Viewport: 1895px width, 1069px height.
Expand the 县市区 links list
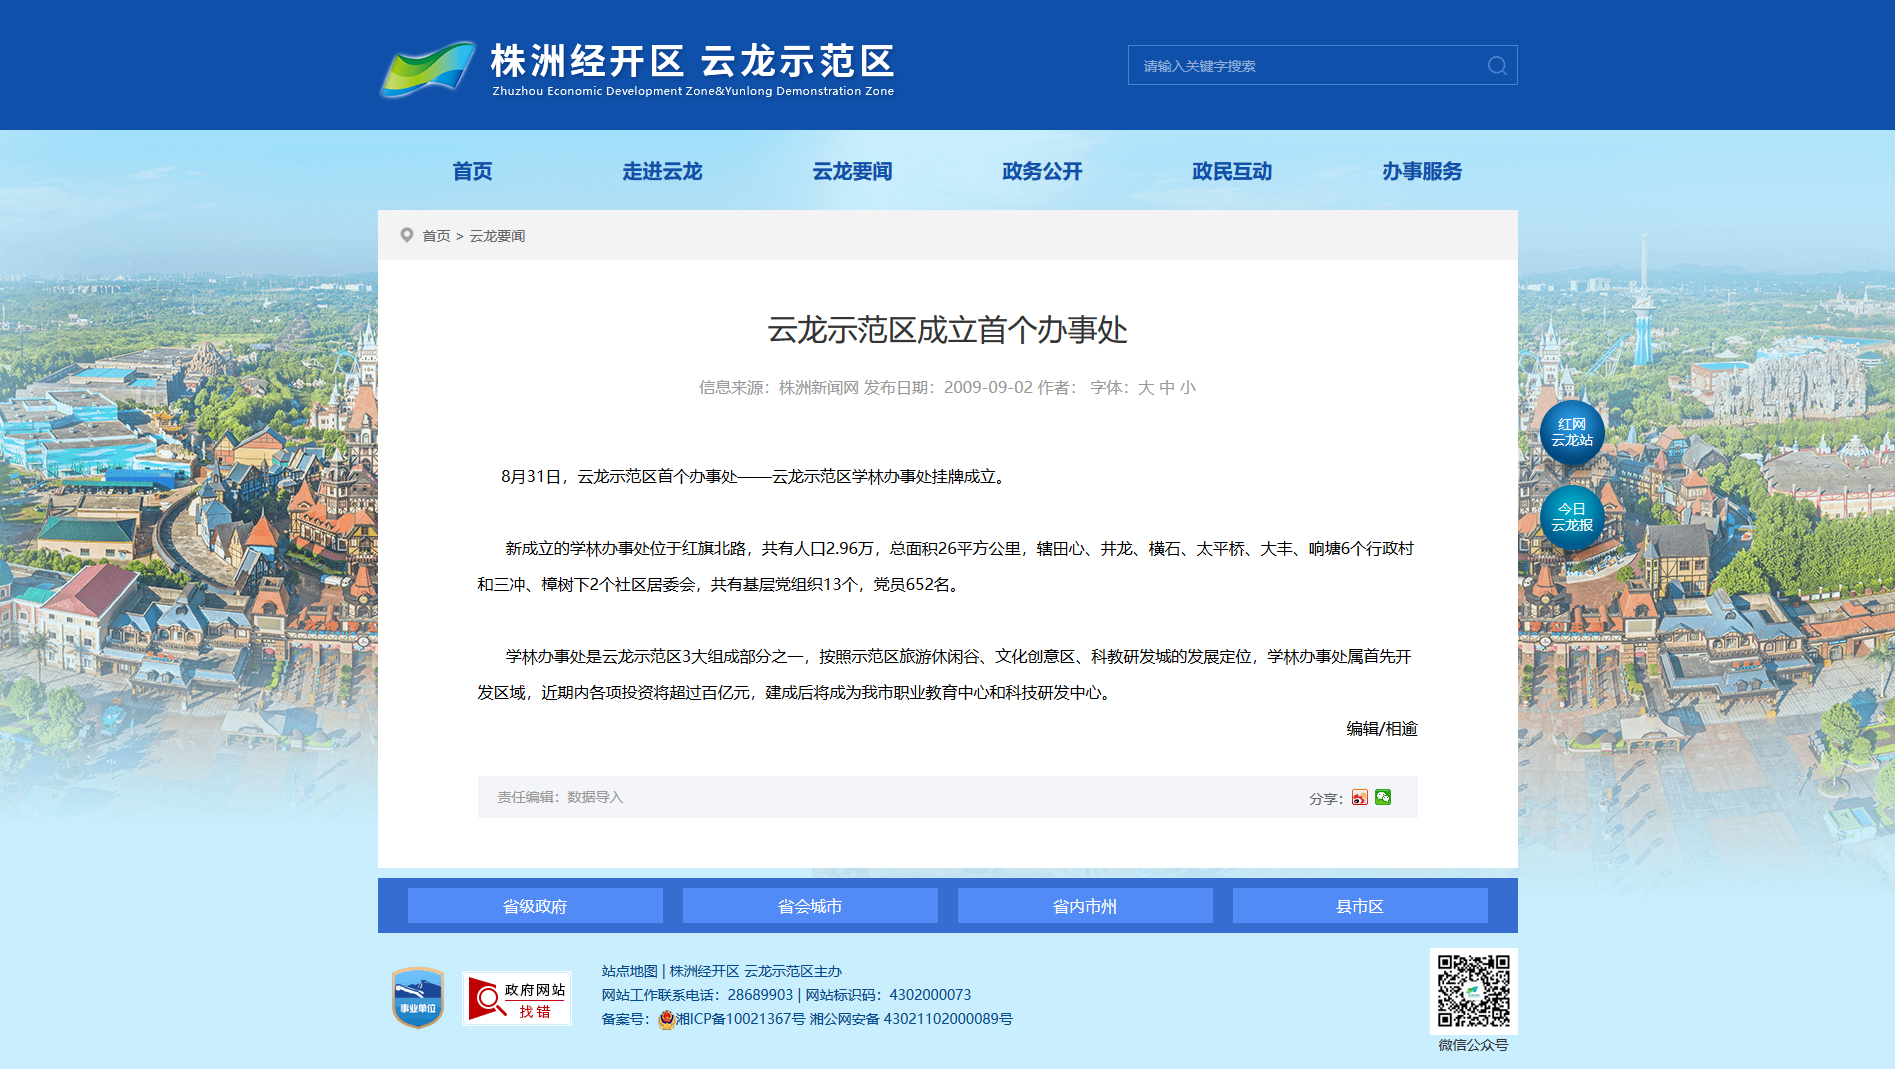click(1360, 906)
